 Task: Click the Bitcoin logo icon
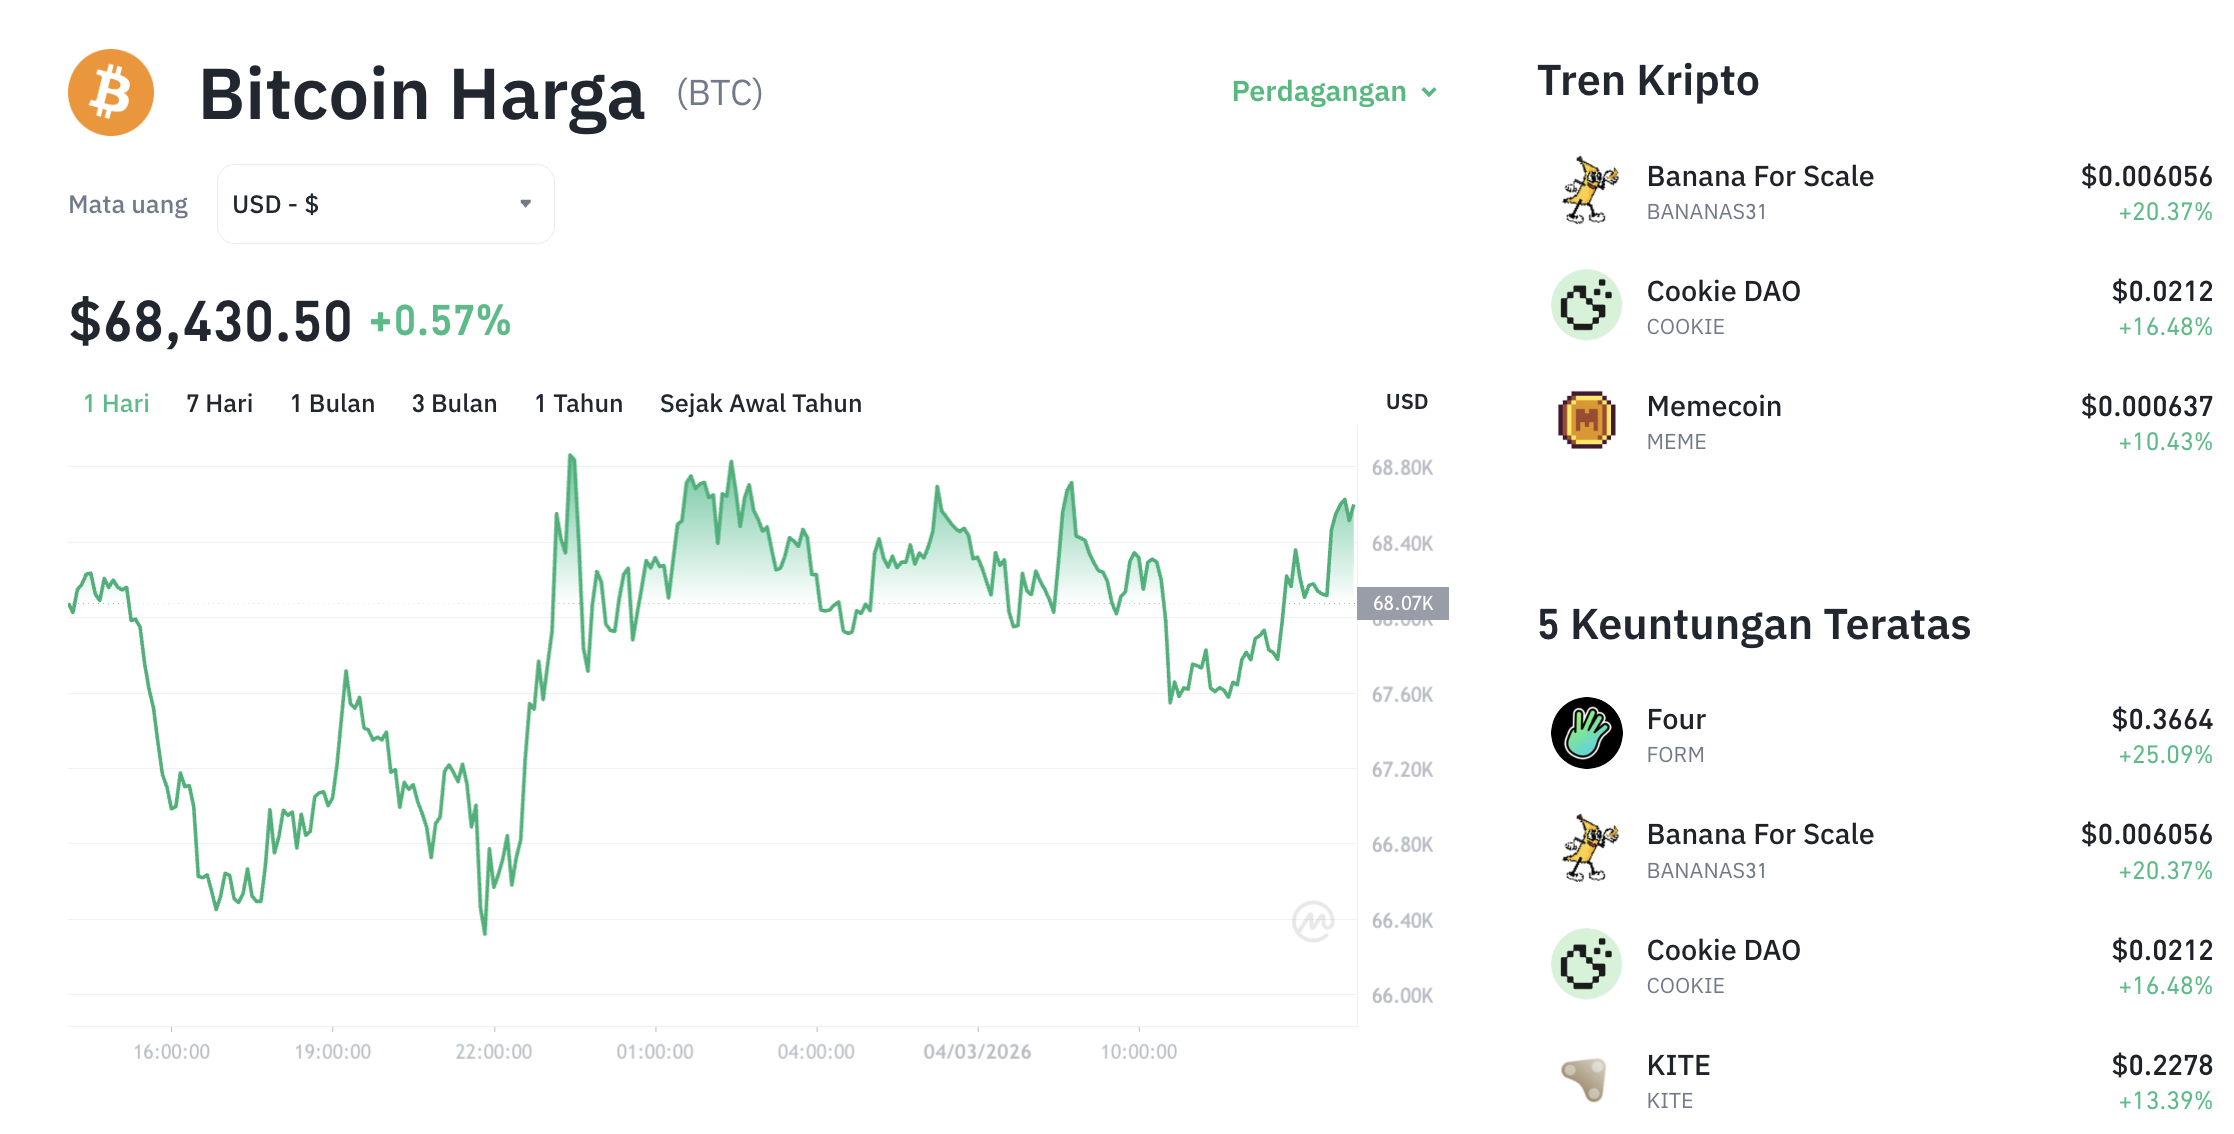110,92
